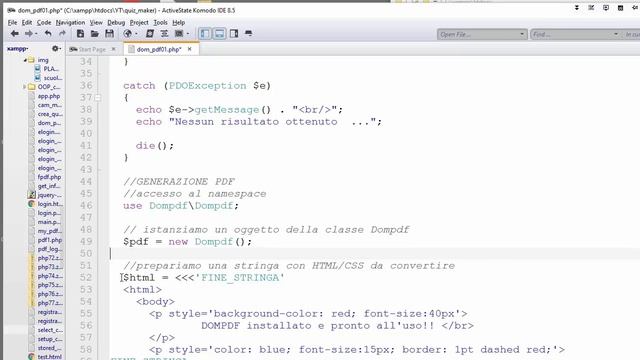Open the Help menu
Image resolution: width=640 pixels, height=360 pixels.
(178, 22)
